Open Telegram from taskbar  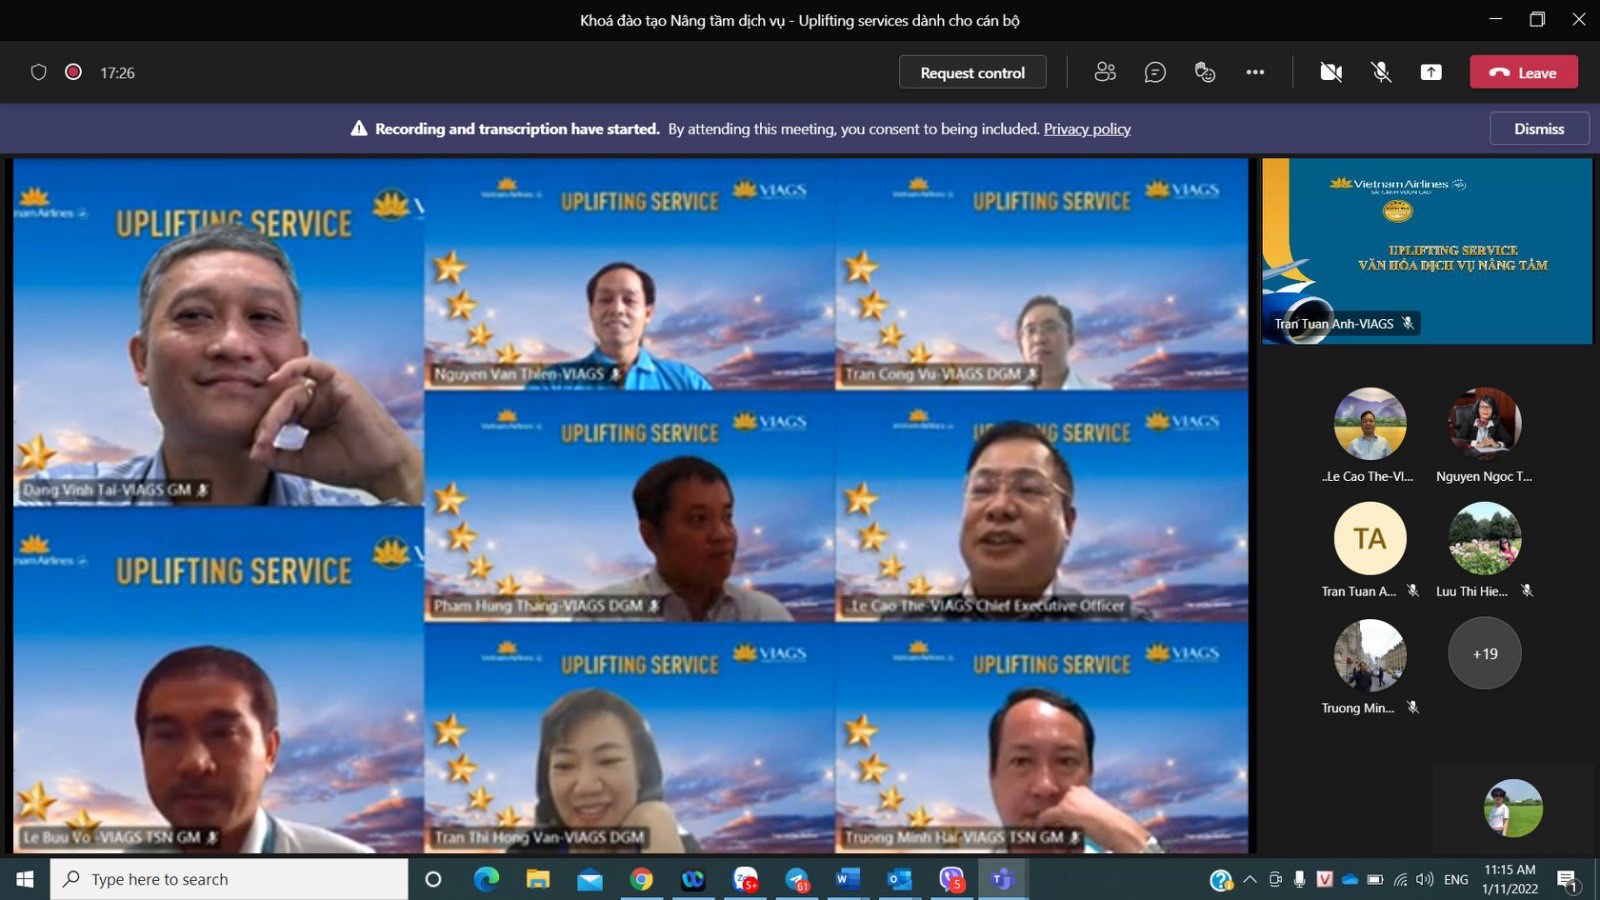click(x=797, y=879)
